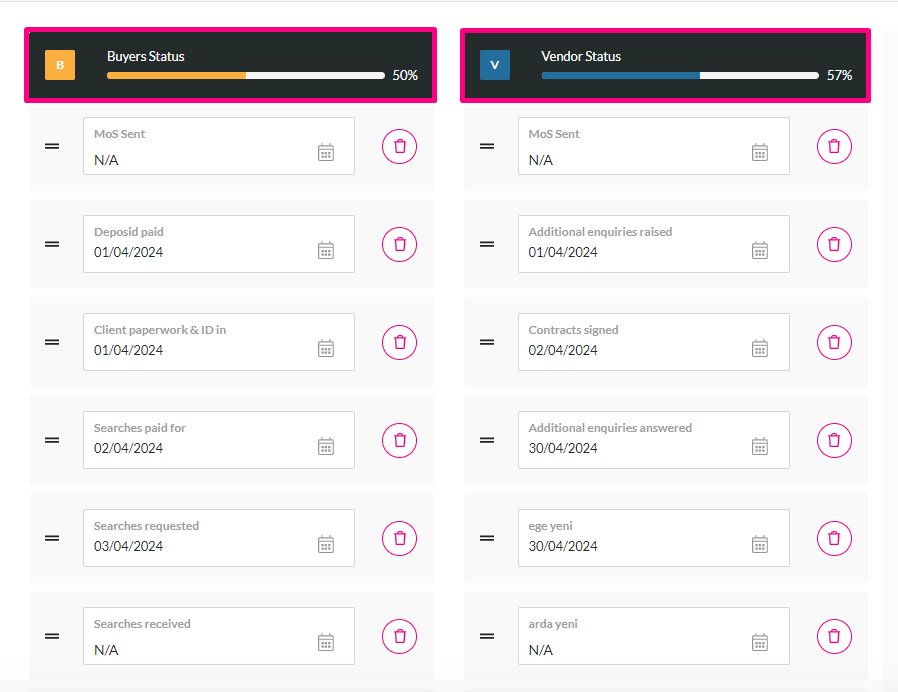Image resolution: width=898 pixels, height=692 pixels.
Task: Click the Buyers Status progress bar
Action: pos(246,76)
